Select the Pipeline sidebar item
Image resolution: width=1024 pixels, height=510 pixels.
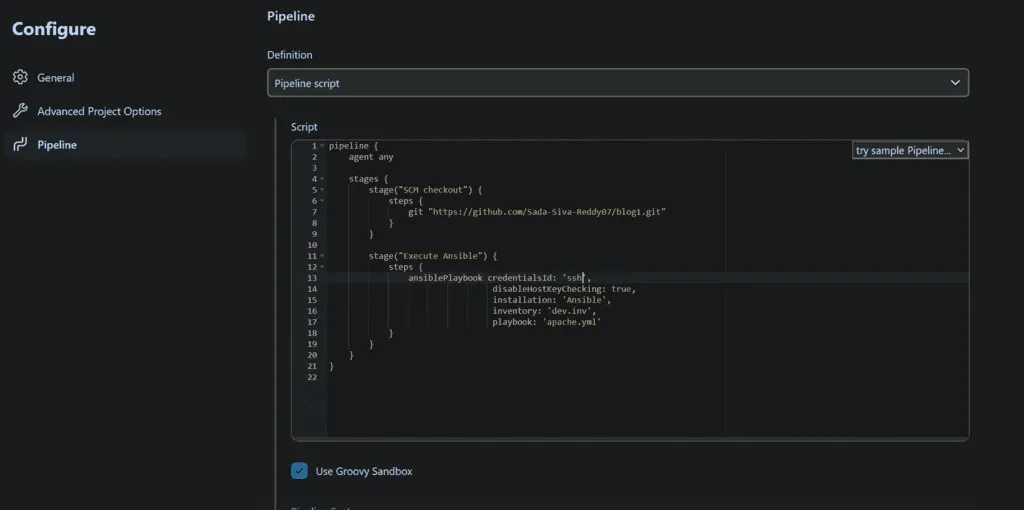click(124, 144)
